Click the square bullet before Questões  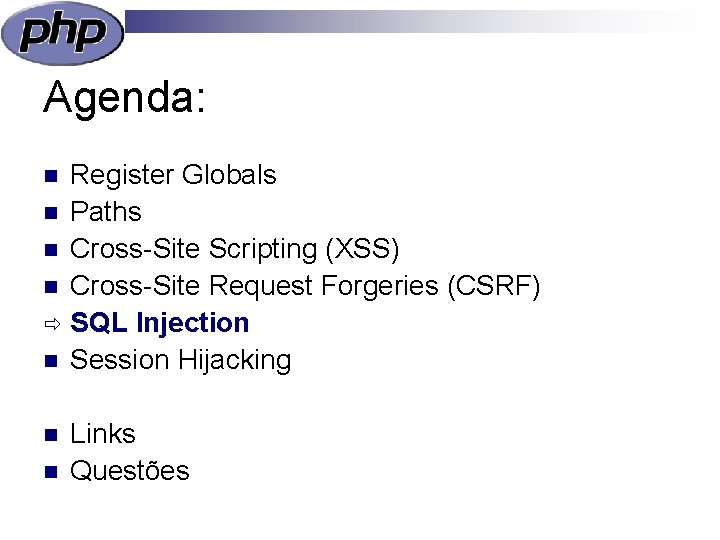pyautogui.click(x=51, y=472)
